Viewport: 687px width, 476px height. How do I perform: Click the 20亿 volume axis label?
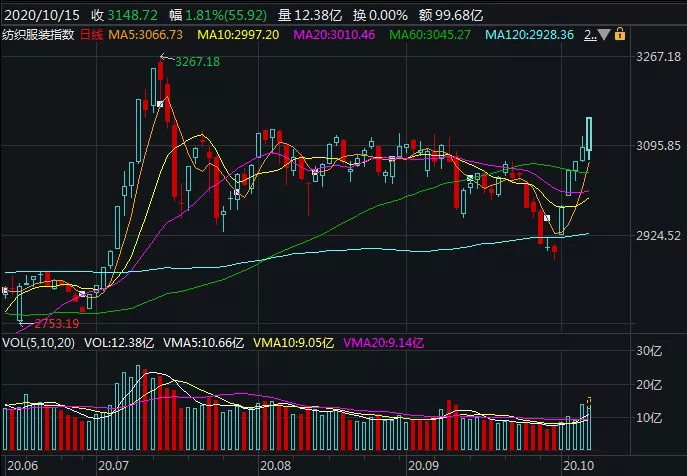pyautogui.click(x=649, y=385)
